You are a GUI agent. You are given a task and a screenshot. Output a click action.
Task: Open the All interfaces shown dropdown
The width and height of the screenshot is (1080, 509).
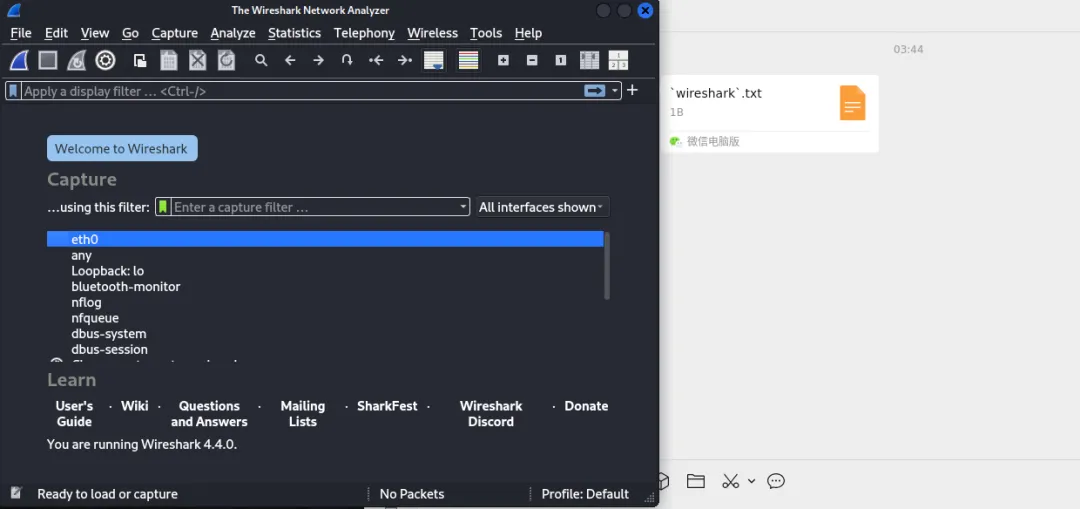click(x=543, y=207)
